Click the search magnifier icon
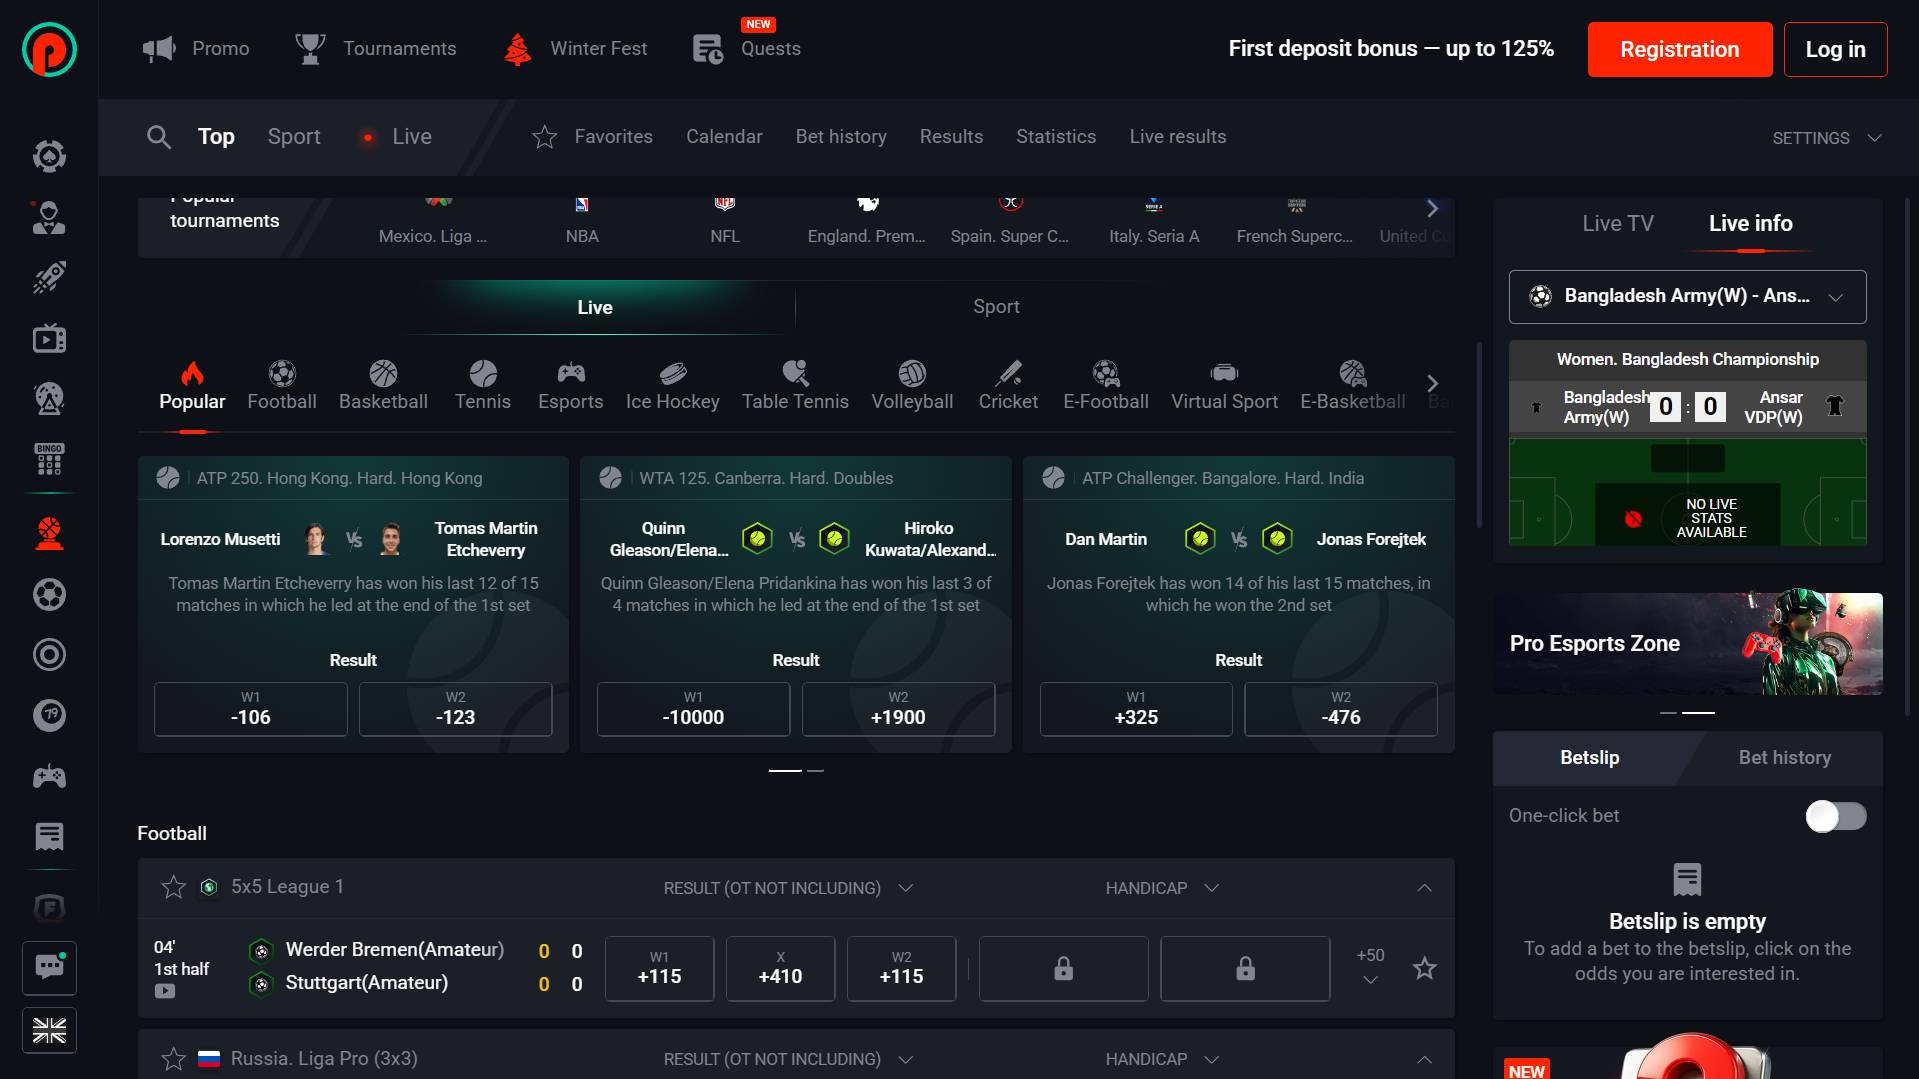This screenshot has height=1079, width=1919. tap(158, 137)
